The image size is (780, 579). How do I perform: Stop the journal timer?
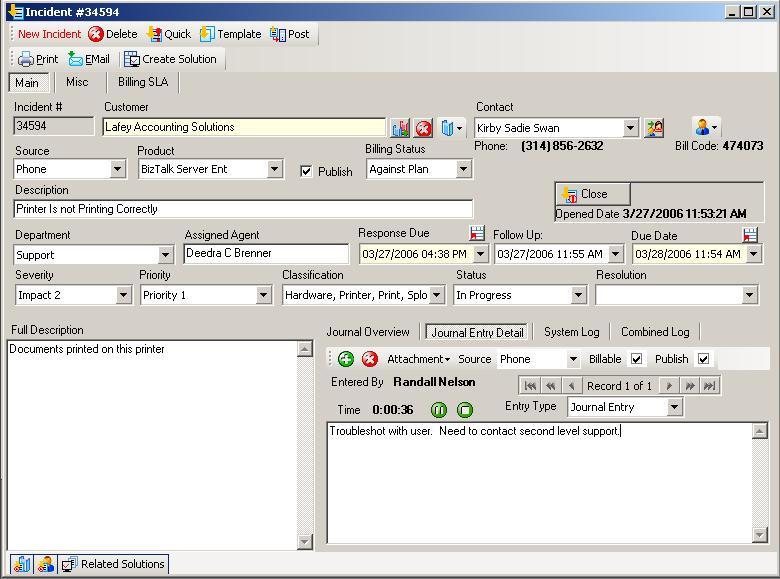click(x=465, y=410)
